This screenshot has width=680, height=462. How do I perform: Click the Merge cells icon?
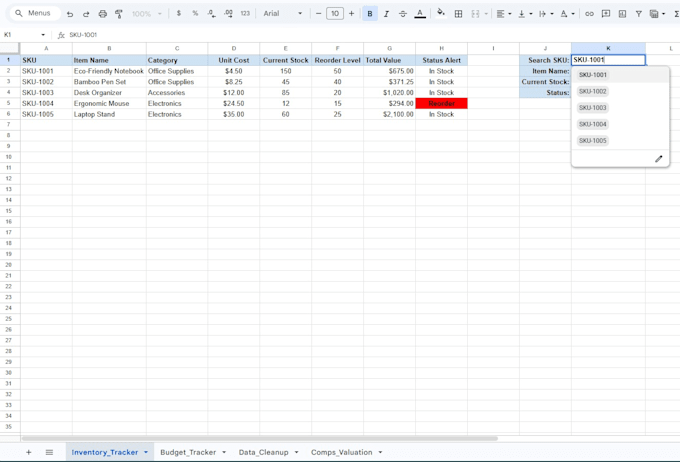[x=475, y=14]
